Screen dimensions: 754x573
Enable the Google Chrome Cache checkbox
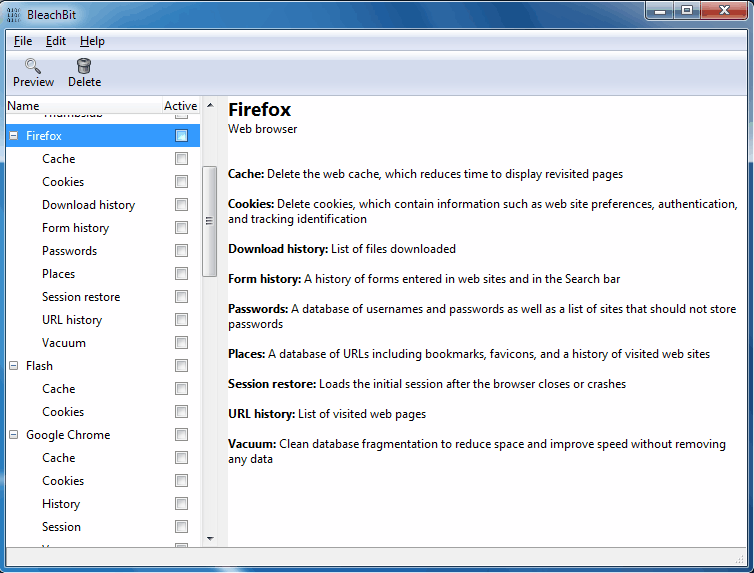[181, 458]
